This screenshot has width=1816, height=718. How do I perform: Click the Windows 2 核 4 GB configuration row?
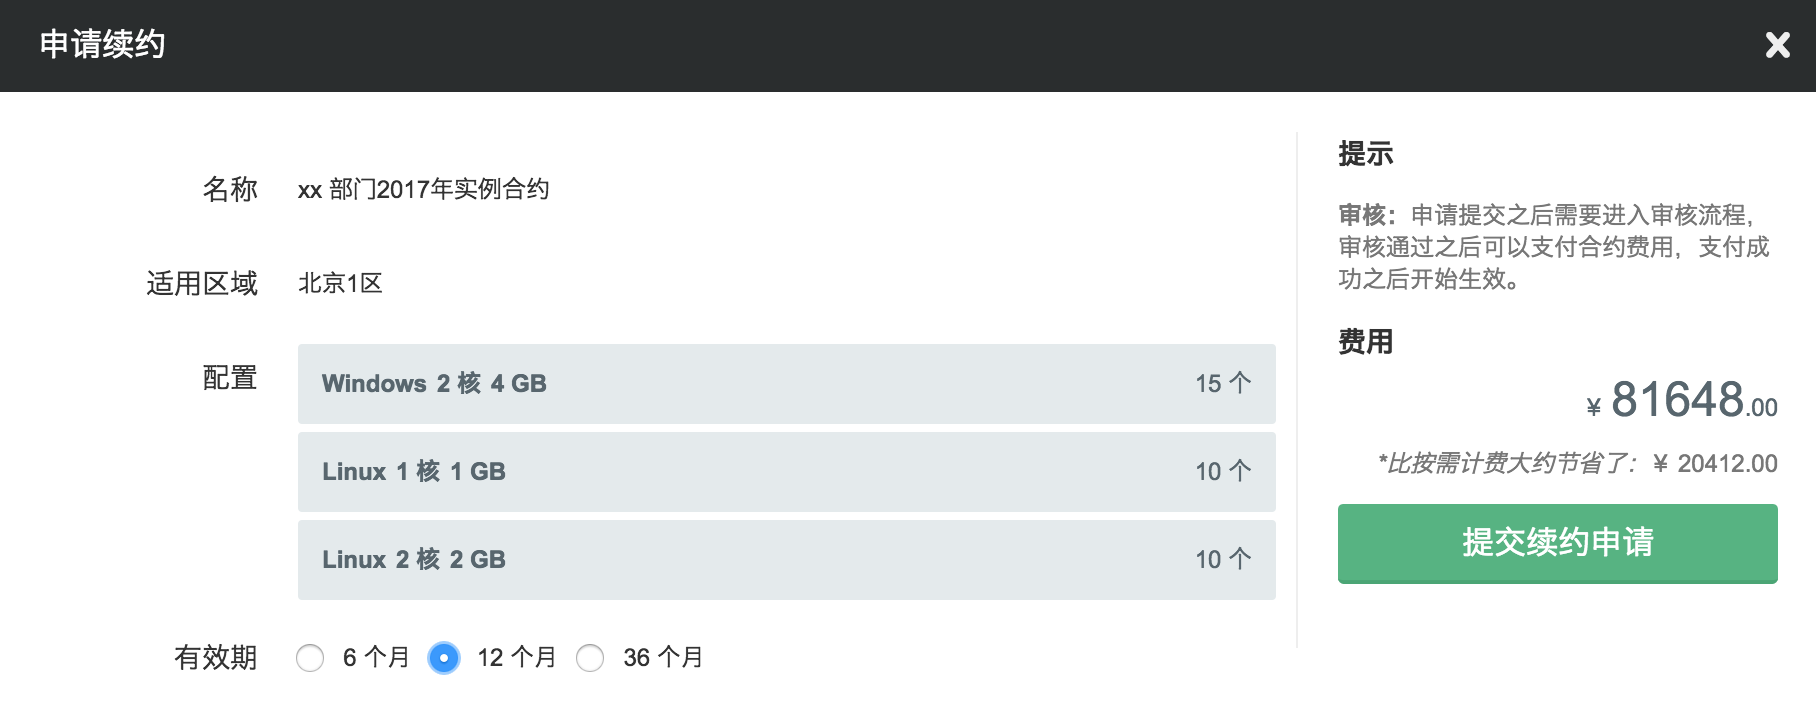pyautogui.click(x=786, y=384)
